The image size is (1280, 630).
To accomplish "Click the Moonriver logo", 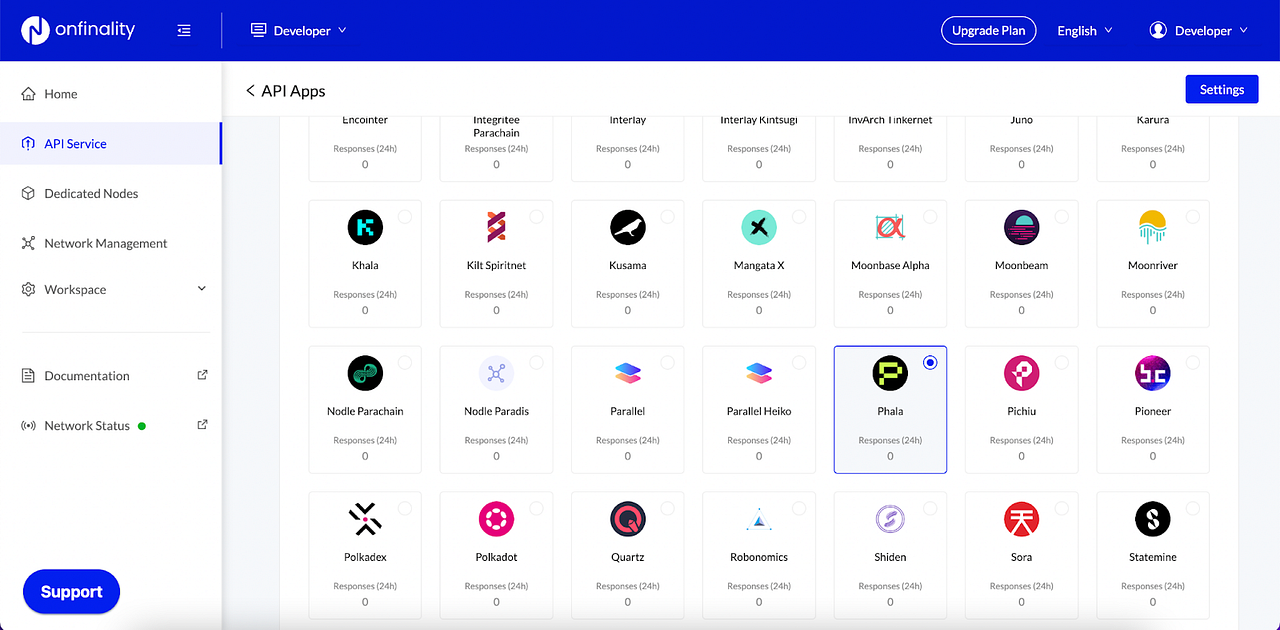I will pos(1153,228).
